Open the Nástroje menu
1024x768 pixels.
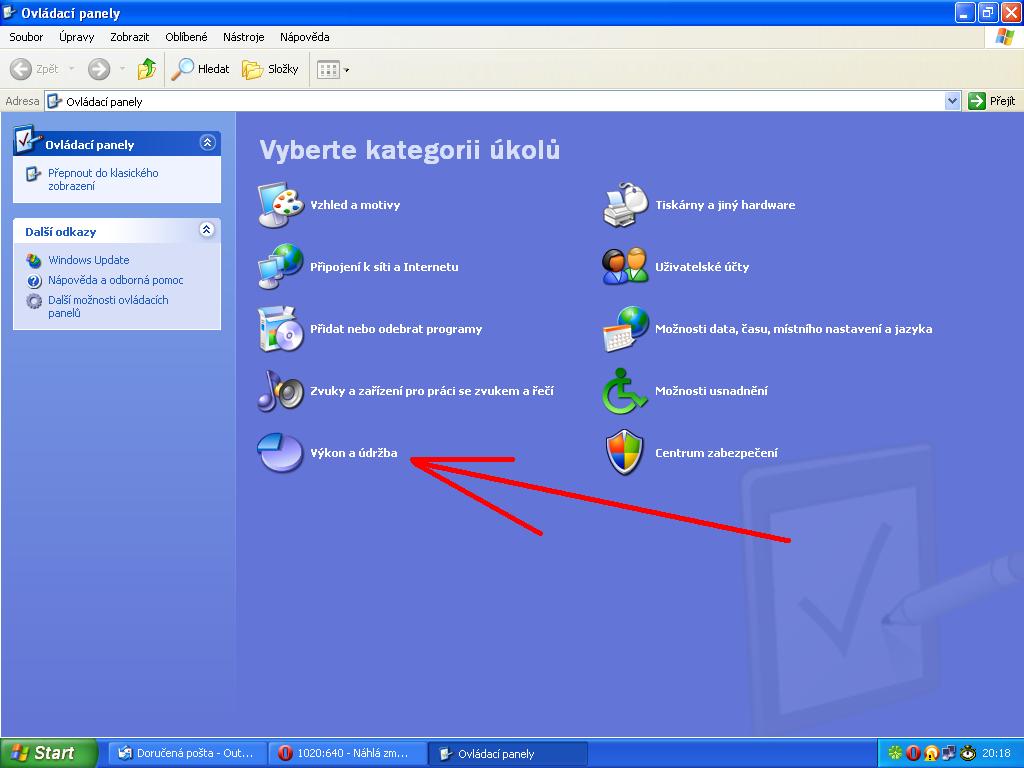tap(244, 37)
